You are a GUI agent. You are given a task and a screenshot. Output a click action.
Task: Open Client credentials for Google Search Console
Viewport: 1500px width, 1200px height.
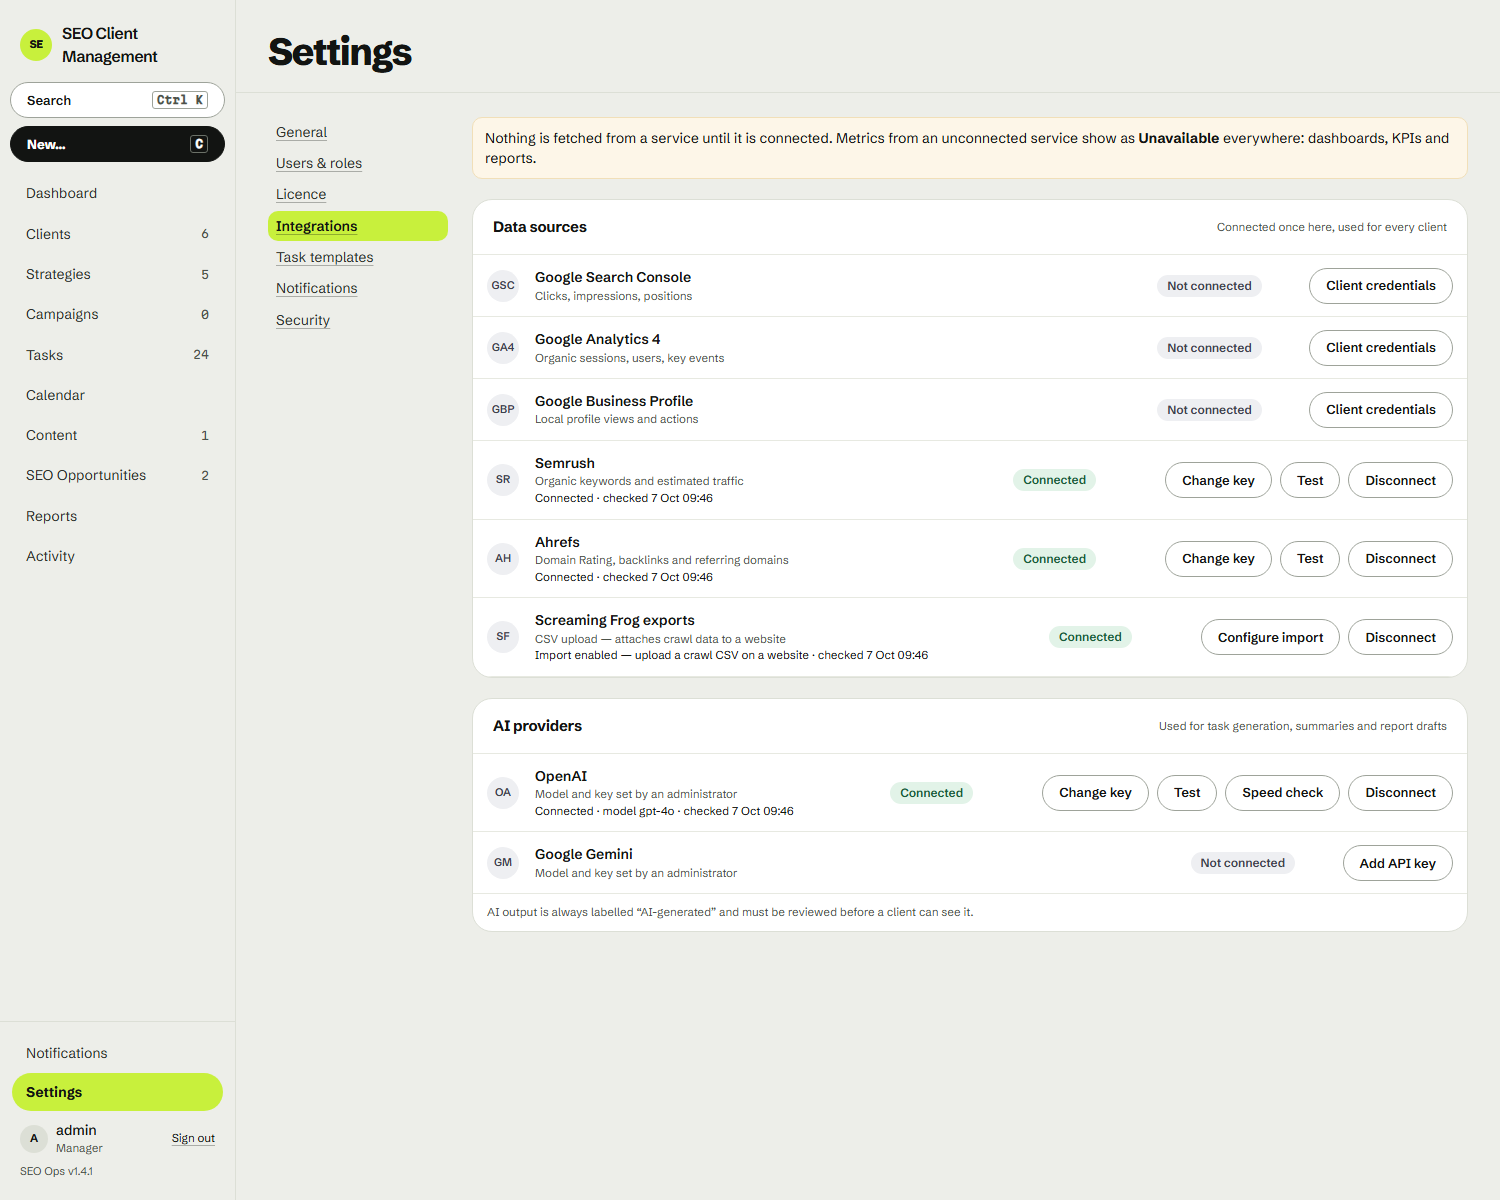click(x=1380, y=286)
